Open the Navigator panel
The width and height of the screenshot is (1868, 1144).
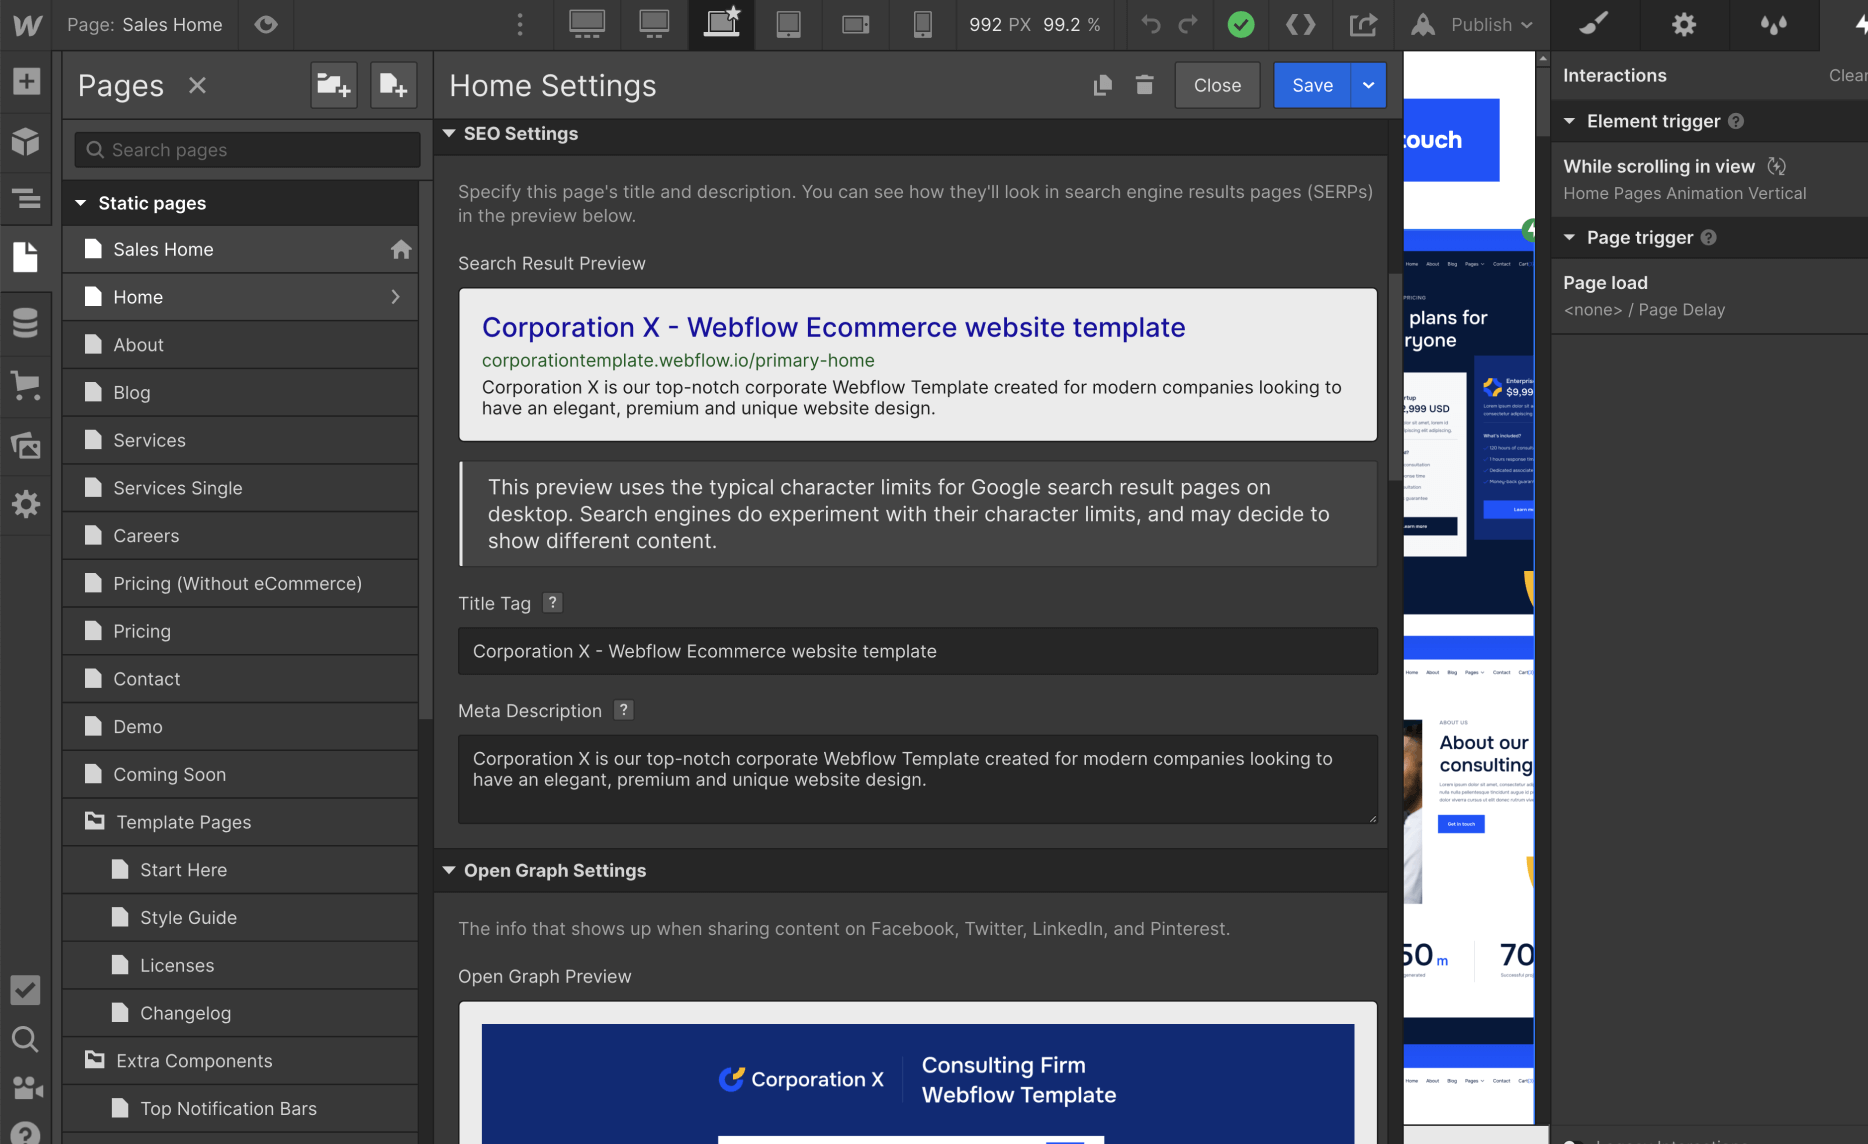[x=26, y=198]
